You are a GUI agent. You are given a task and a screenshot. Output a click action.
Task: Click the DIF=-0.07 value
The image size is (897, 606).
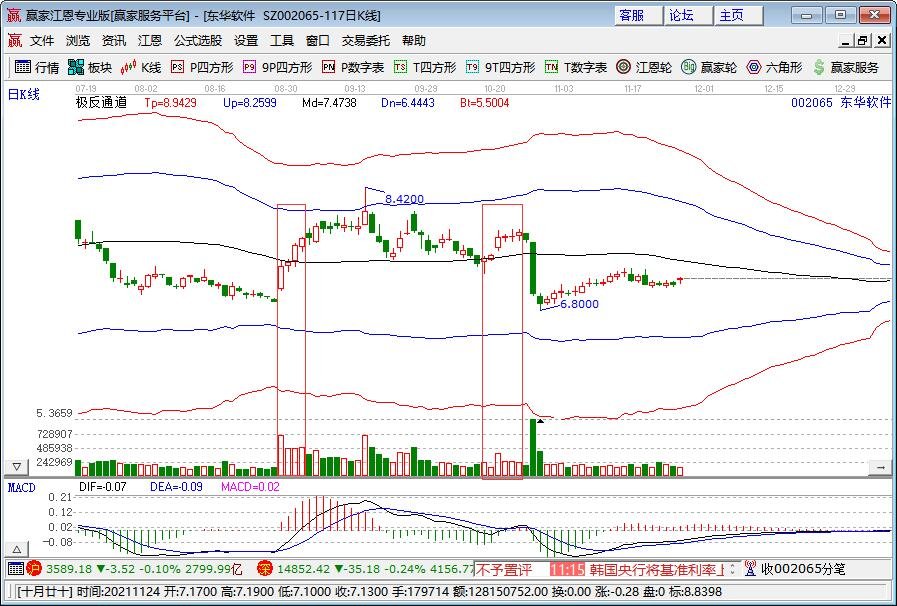[x=102, y=487]
